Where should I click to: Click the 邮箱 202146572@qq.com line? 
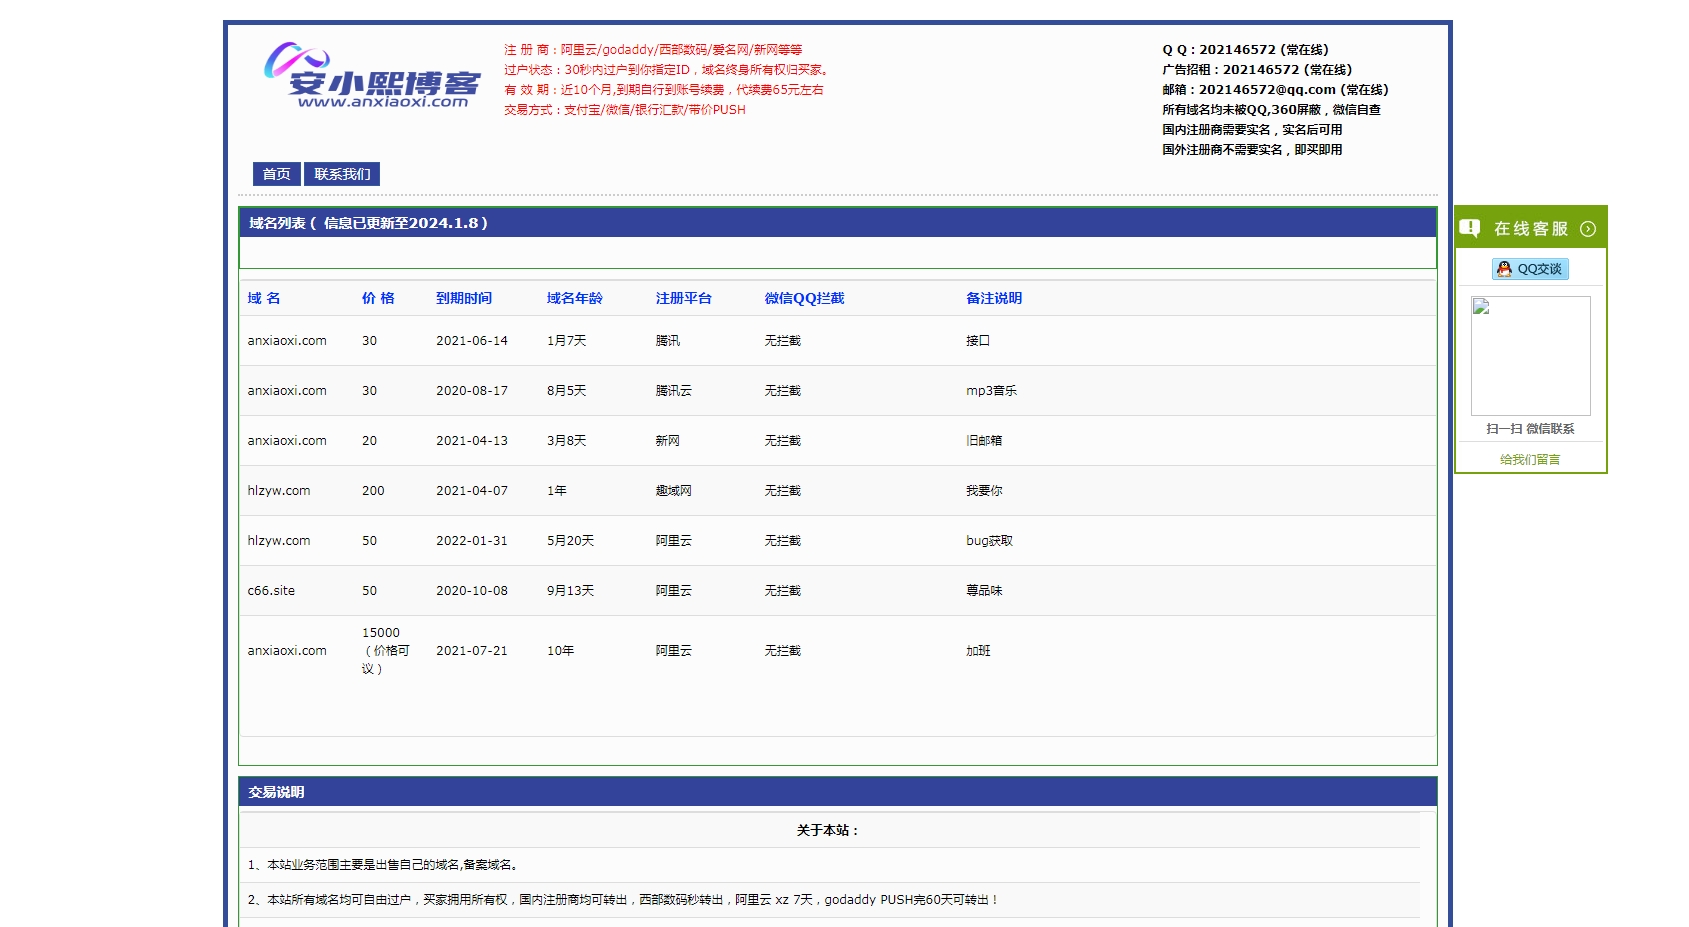coord(1275,90)
